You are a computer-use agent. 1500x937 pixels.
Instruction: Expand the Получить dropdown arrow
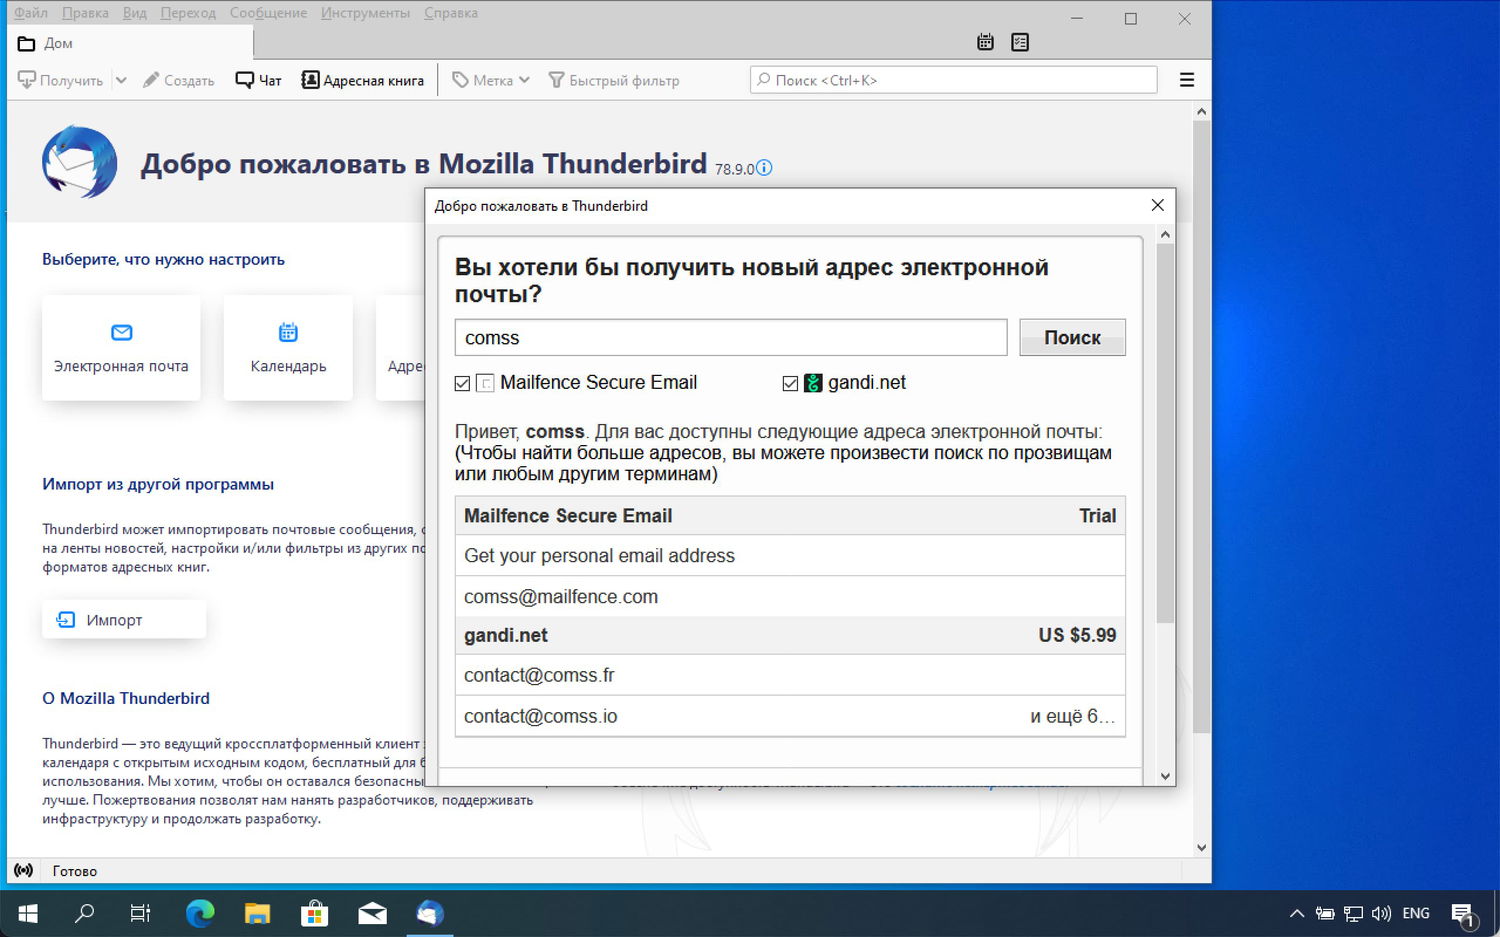pos(121,80)
